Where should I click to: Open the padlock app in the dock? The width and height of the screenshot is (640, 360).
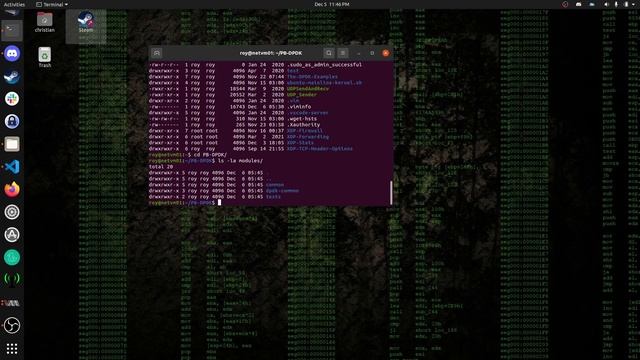tap(12, 121)
